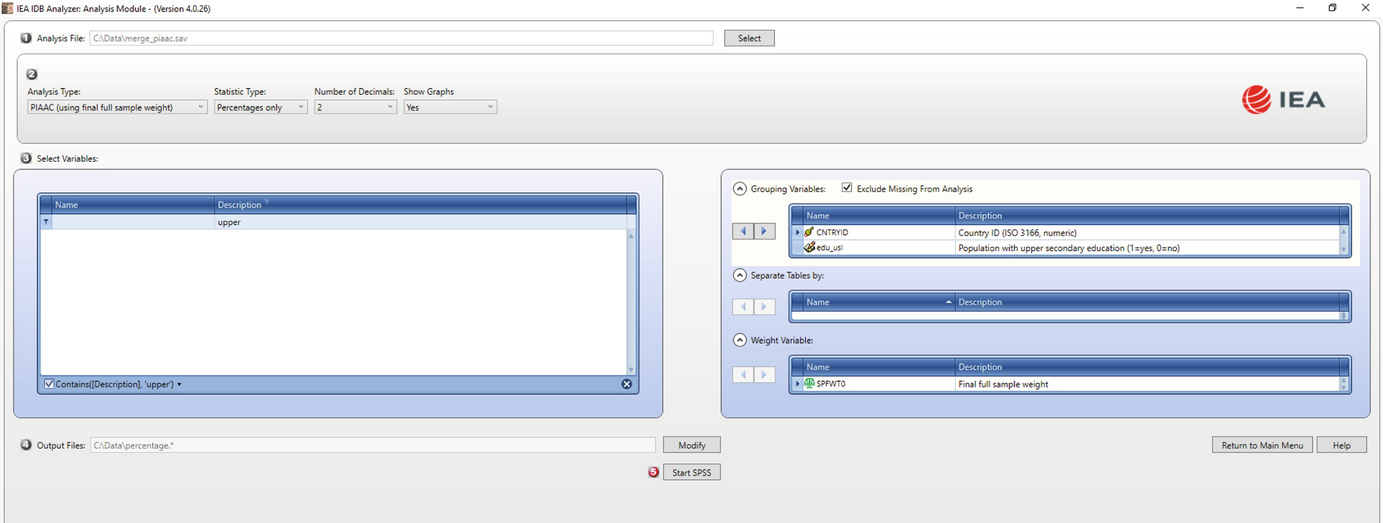Image resolution: width=1383 pixels, height=523 pixels.
Task: Toggle Exclude Missing From Analysis checkbox
Action: pos(847,188)
